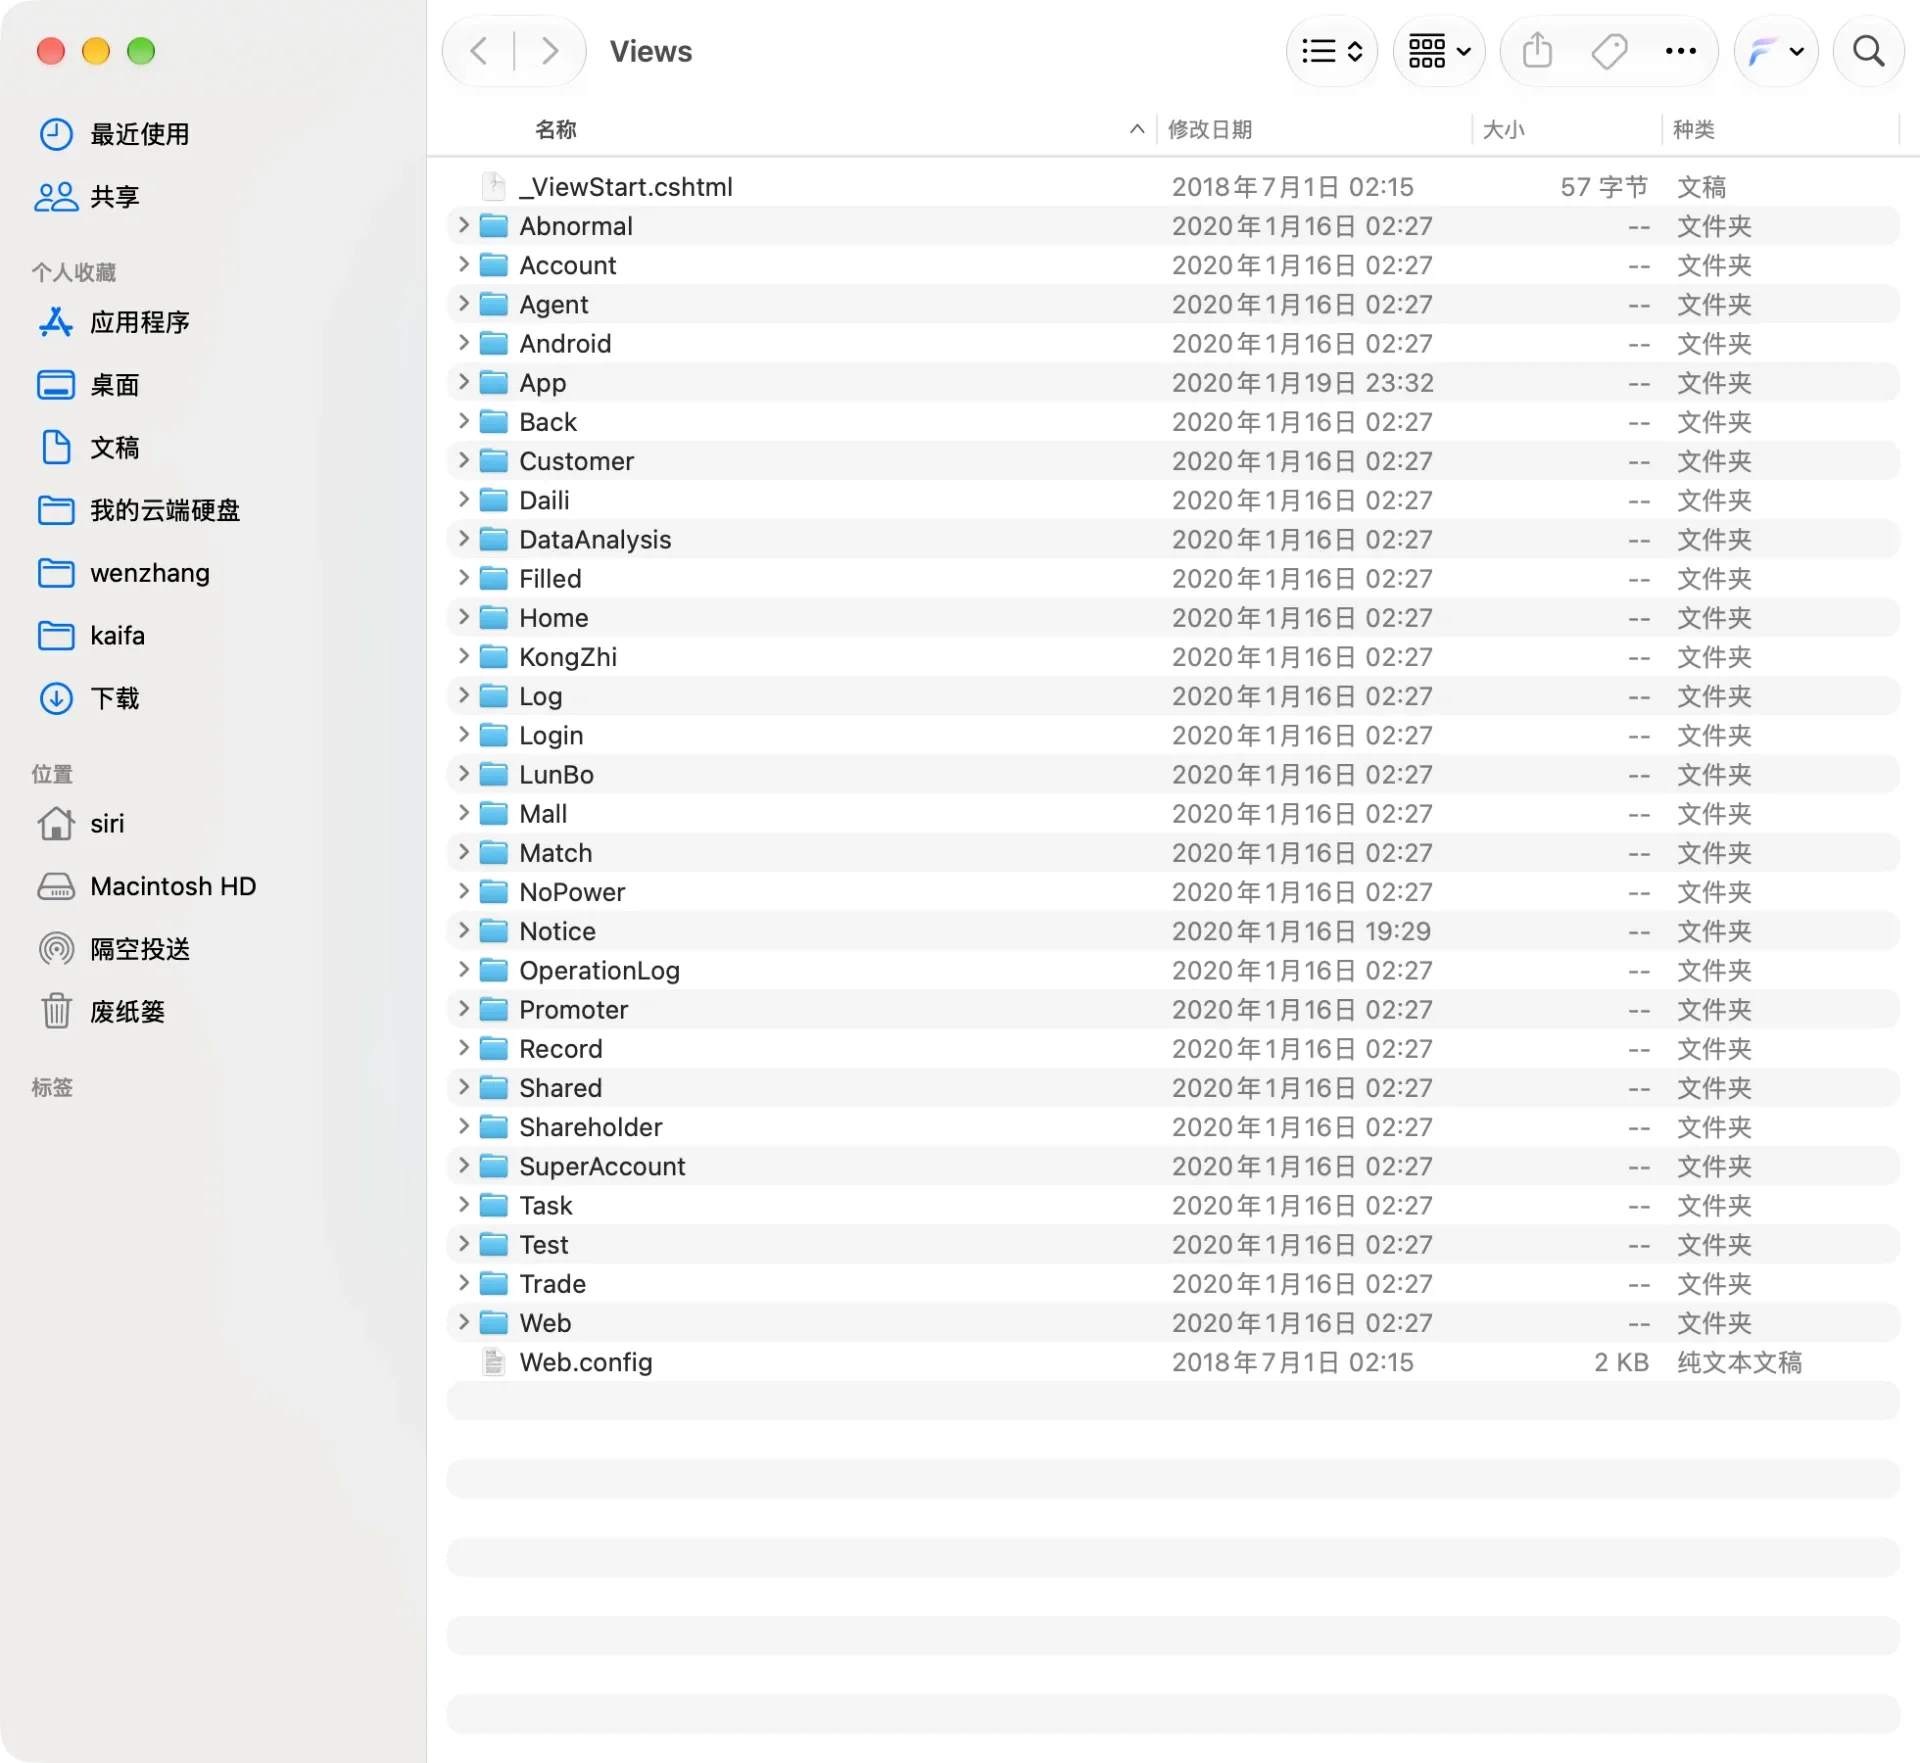Open 应用程序 in sidebar
Viewport: 1920px width, 1763px height.
tap(114, 322)
